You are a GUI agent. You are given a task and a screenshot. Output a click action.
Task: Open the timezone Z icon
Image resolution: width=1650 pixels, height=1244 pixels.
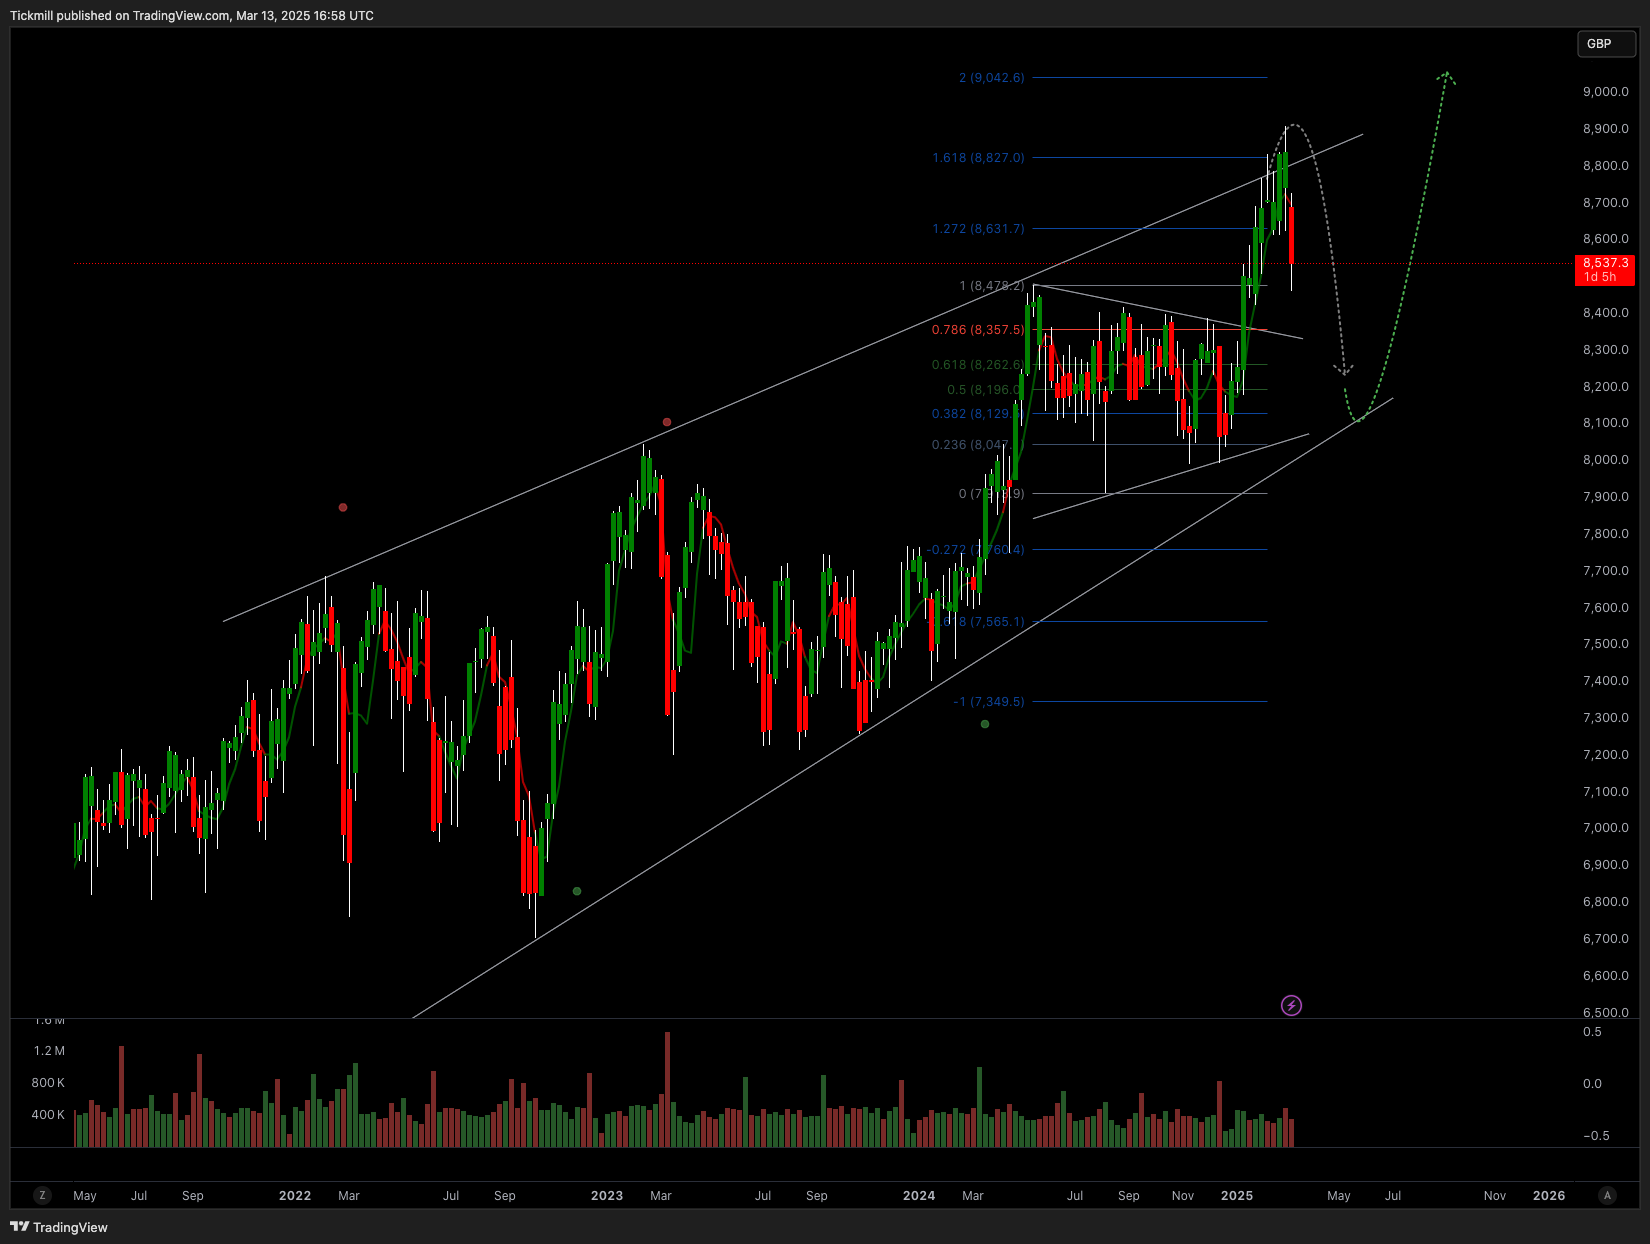[x=42, y=1195]
